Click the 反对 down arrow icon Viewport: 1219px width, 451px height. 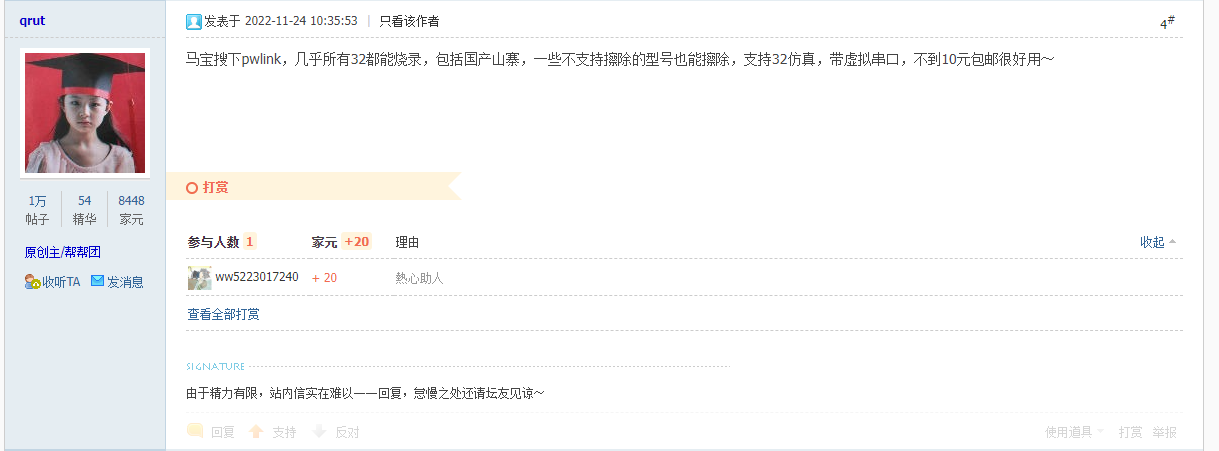pyautogui.click(x=319, y=432)
